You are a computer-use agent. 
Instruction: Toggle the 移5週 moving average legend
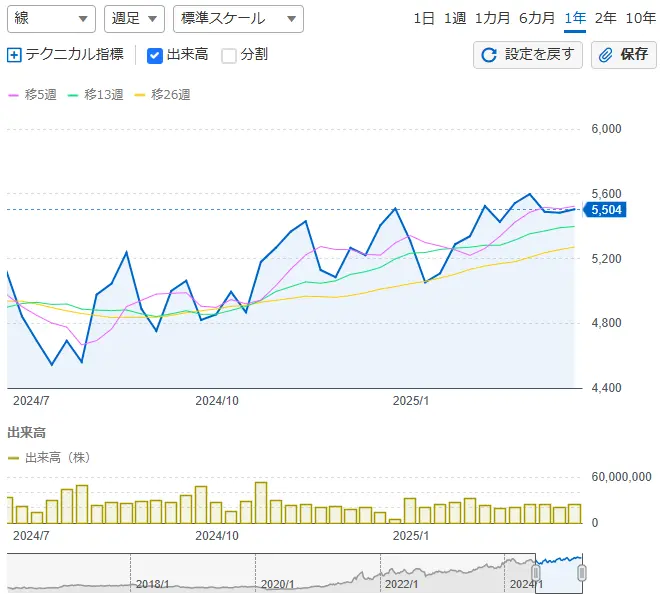click(32, 95)
